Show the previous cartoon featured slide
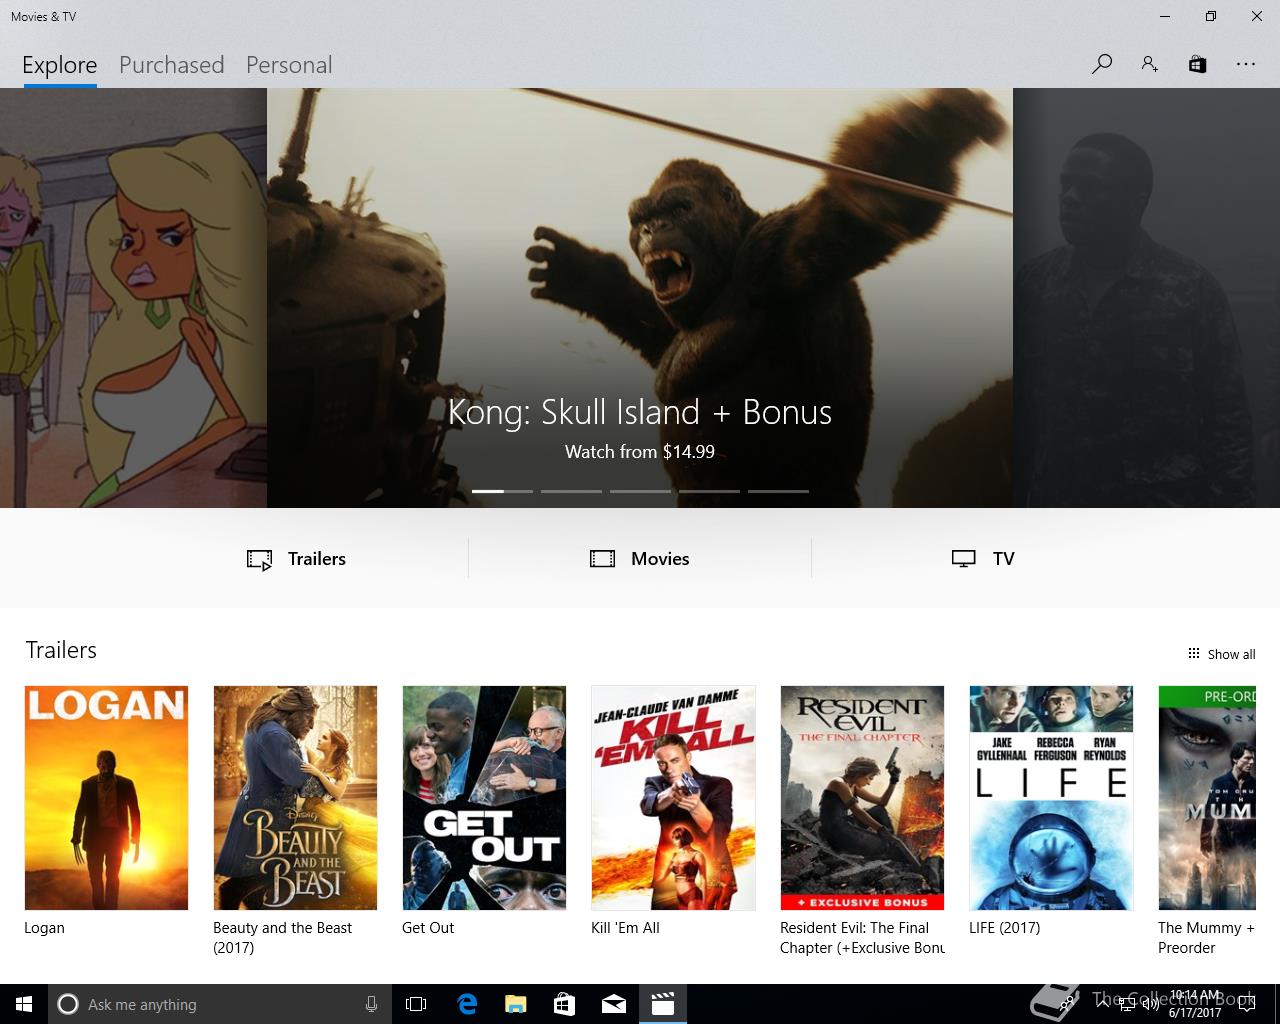Screen dimensions: 1280x1024 [133, 298]
